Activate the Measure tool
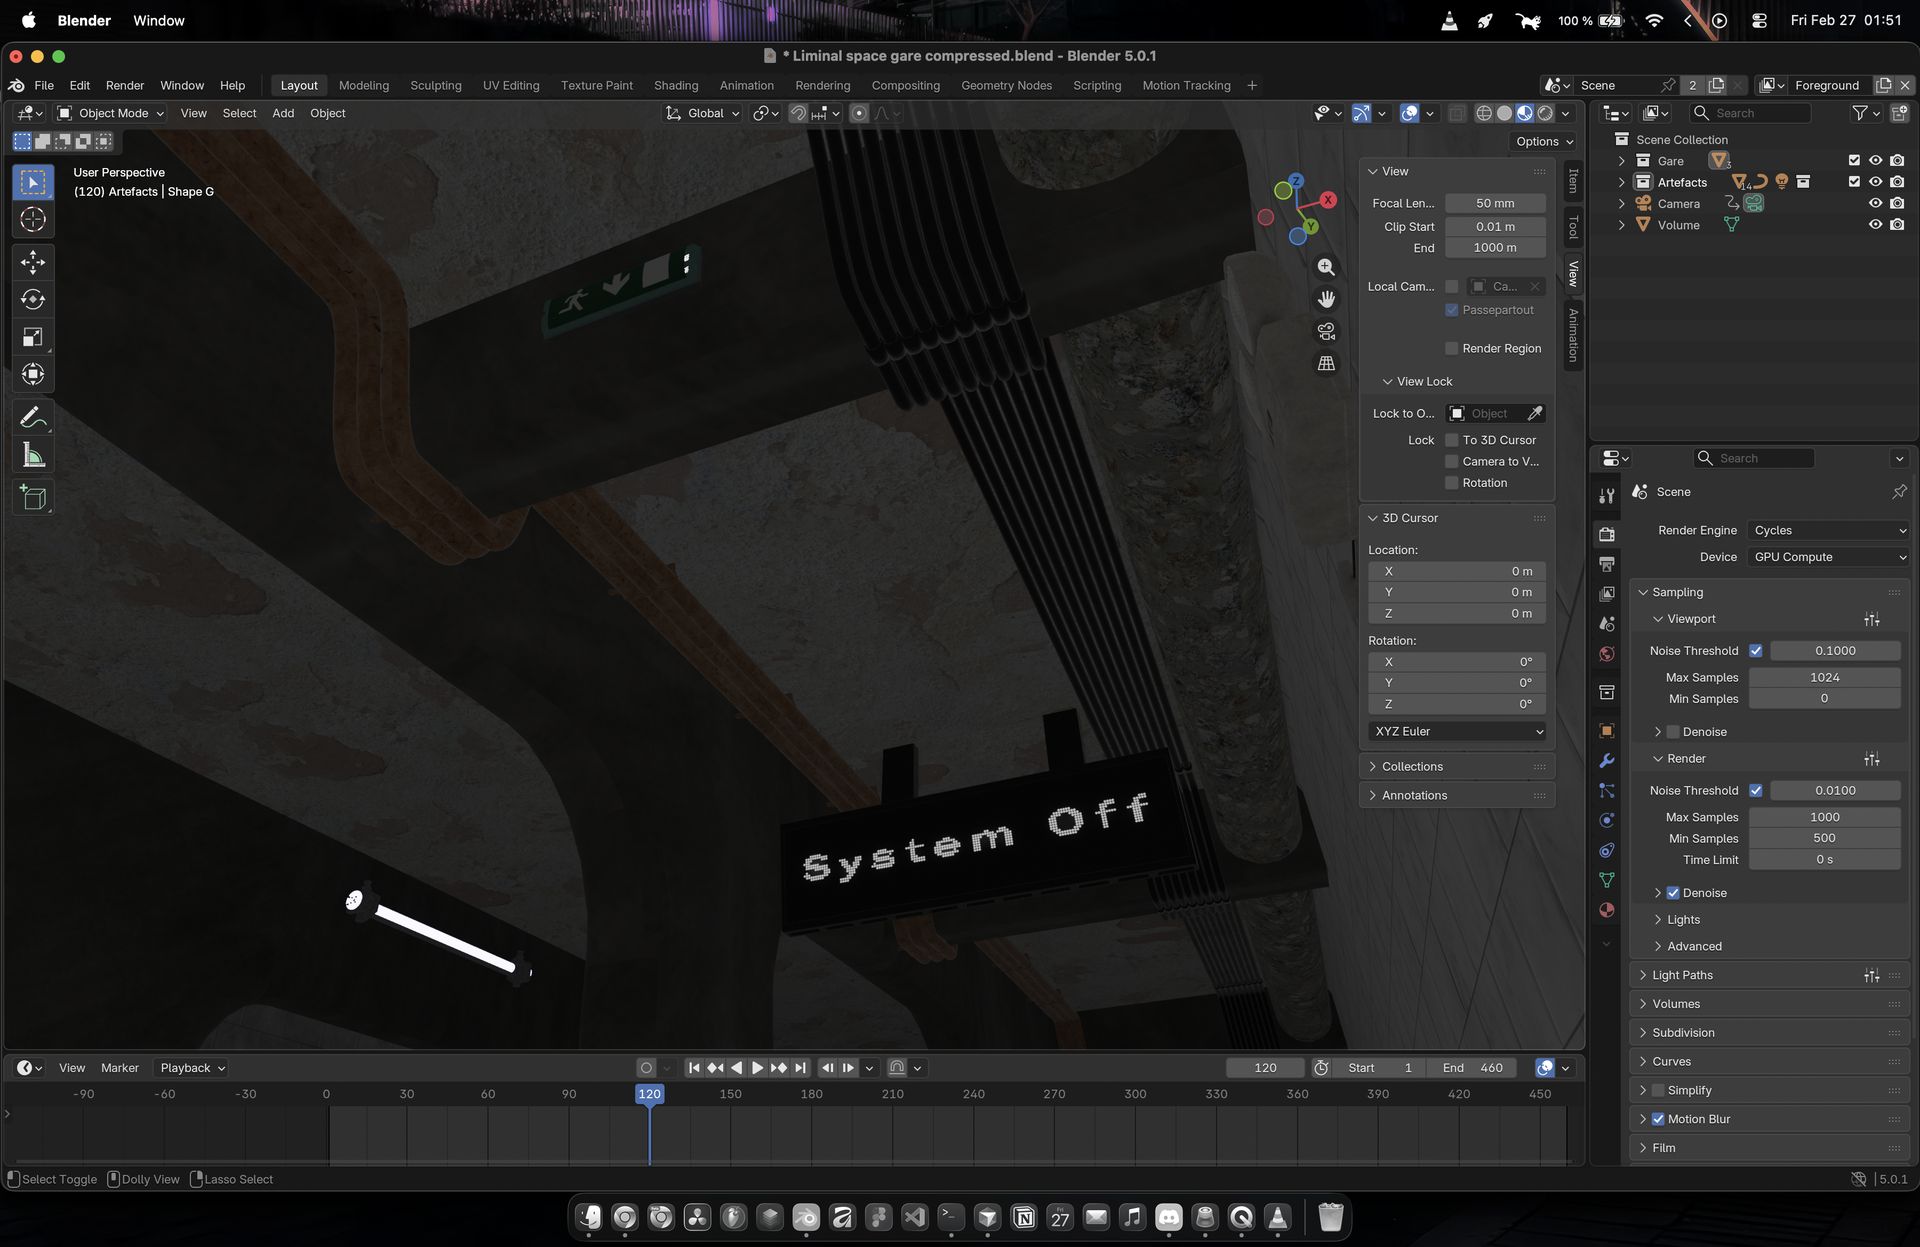Viewport: 1920px width, 1247px height. [x=33, y=456]
